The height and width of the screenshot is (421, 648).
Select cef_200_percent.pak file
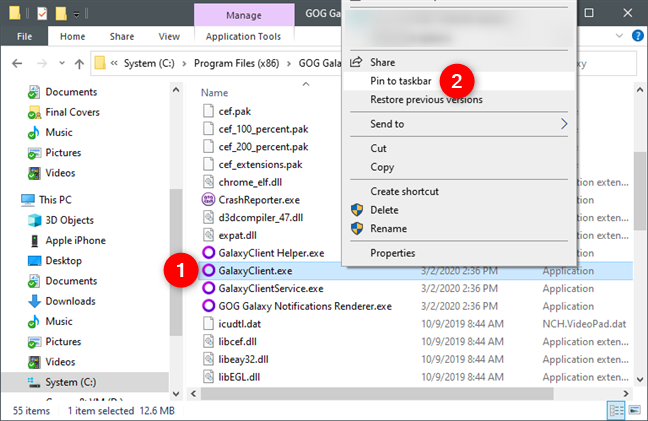(263, 147)
